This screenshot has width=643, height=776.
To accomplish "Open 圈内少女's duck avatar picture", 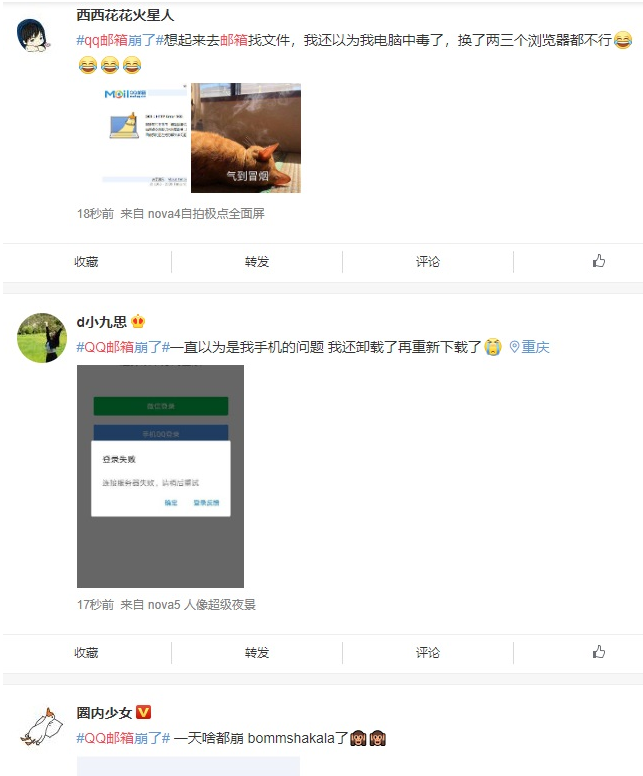I will click(x=42, y=728).
